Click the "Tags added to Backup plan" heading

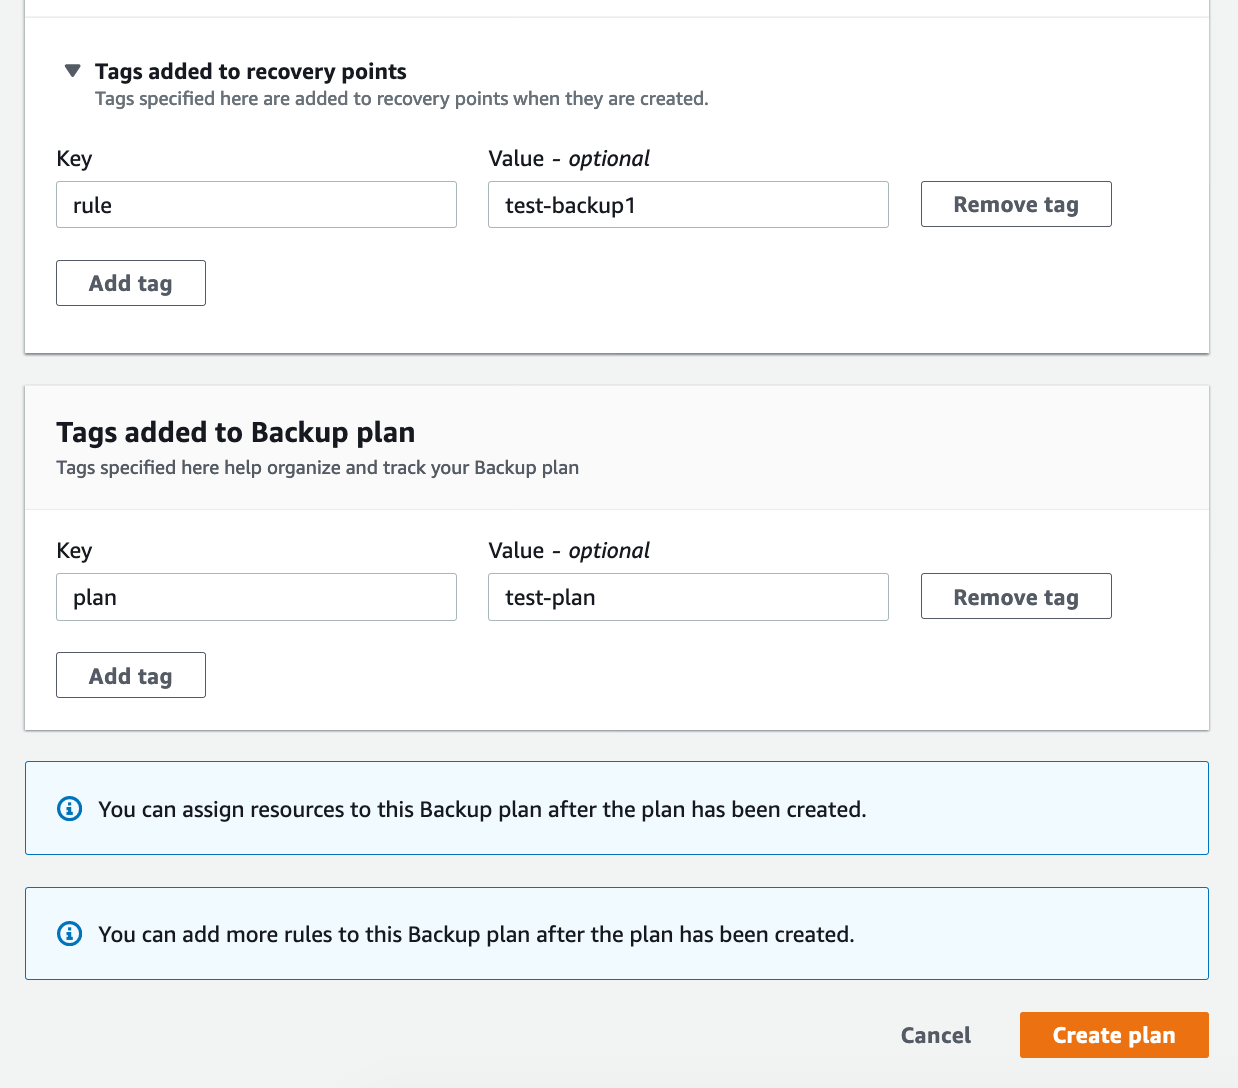pyautogui.click(x=236, y=432)
